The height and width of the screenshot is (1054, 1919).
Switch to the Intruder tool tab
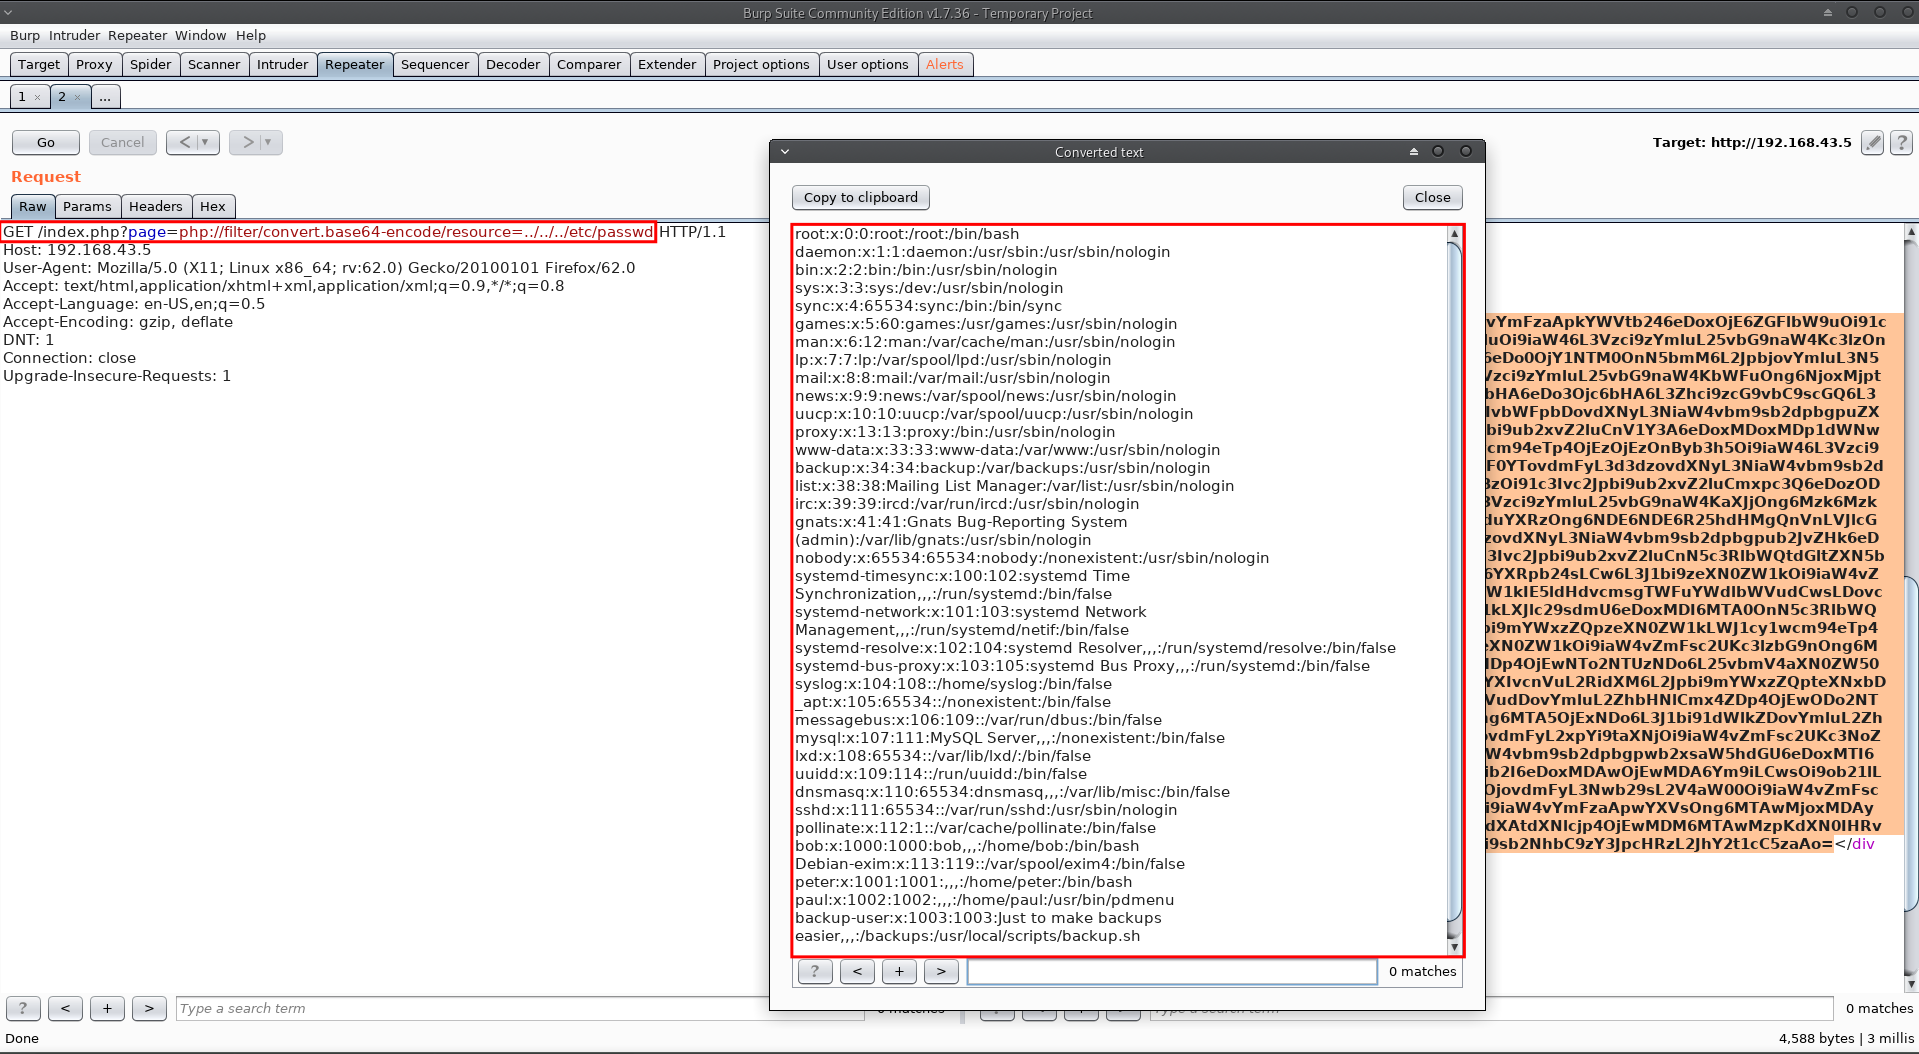click(283, 64)
